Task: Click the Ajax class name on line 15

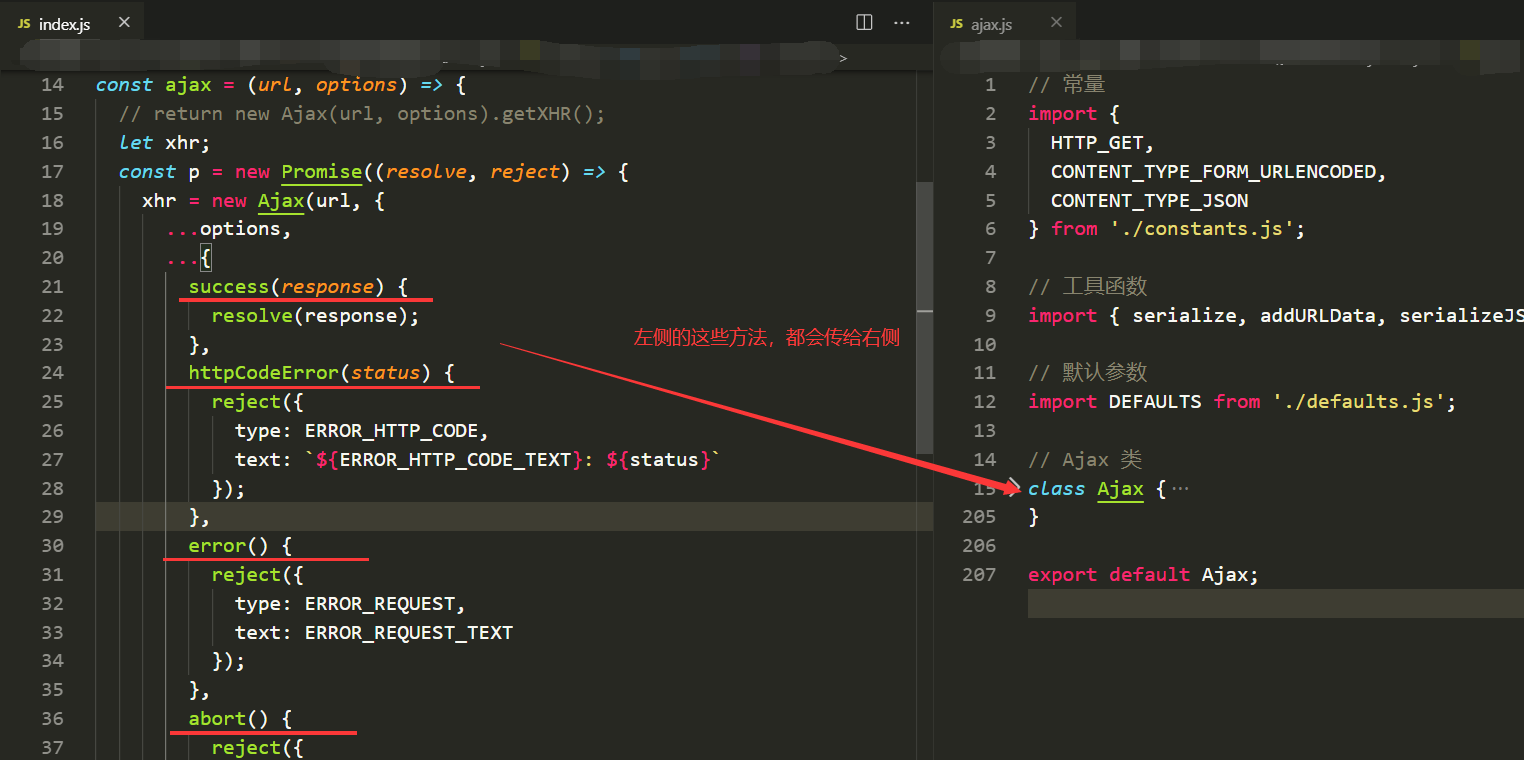Action: (1120, 489)
